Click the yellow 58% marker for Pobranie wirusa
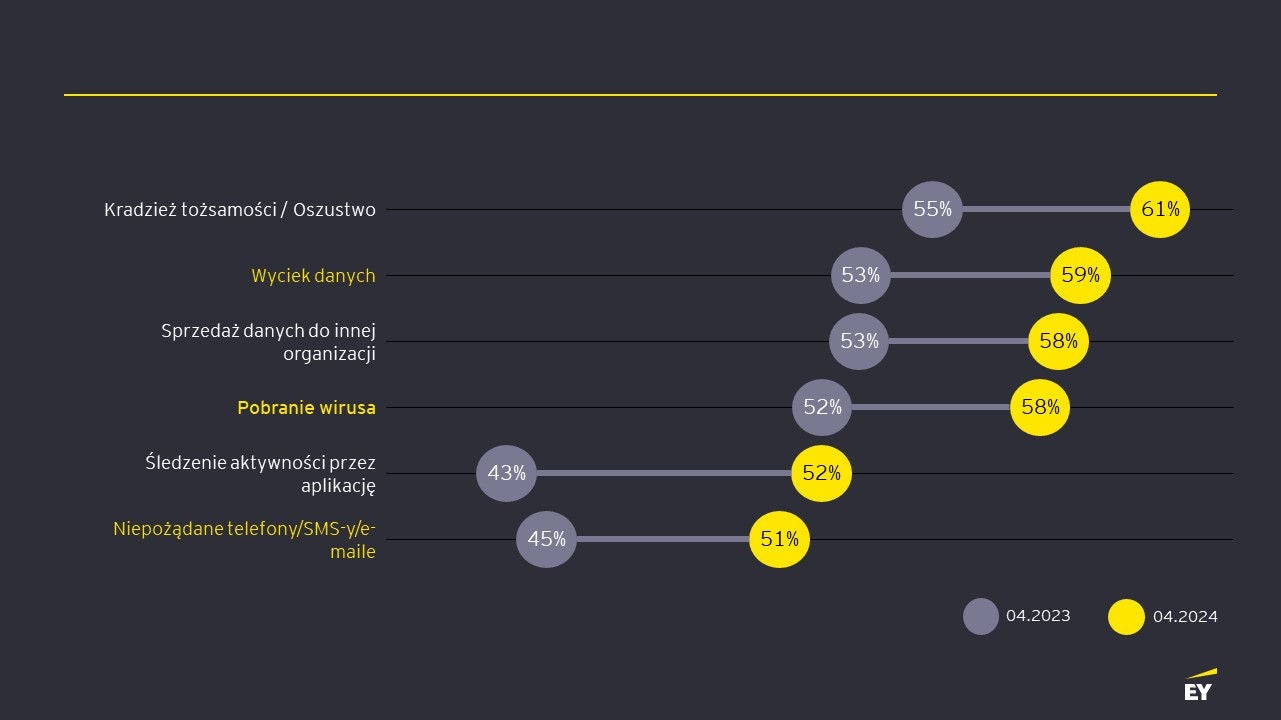 (x=1040, y=407)
